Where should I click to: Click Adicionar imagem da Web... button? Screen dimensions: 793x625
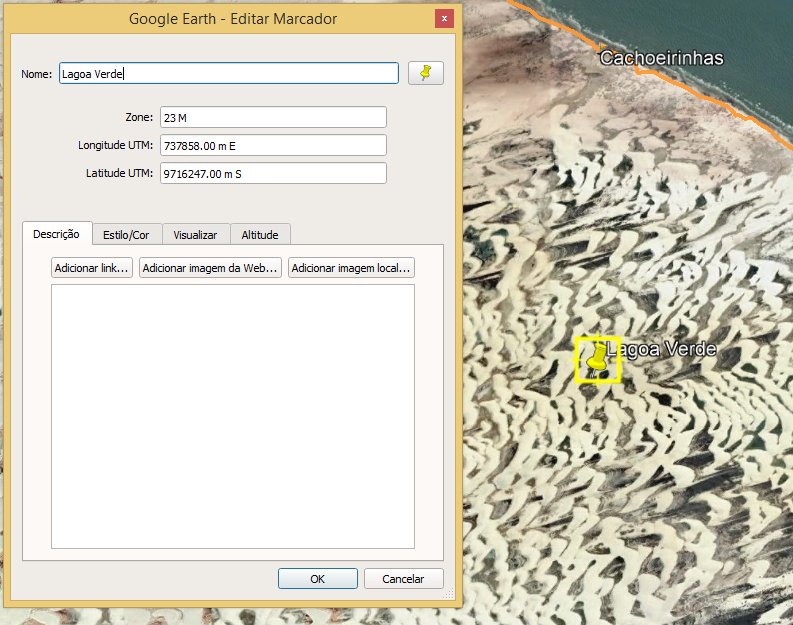pyautogui.click(x=210, y=268)
